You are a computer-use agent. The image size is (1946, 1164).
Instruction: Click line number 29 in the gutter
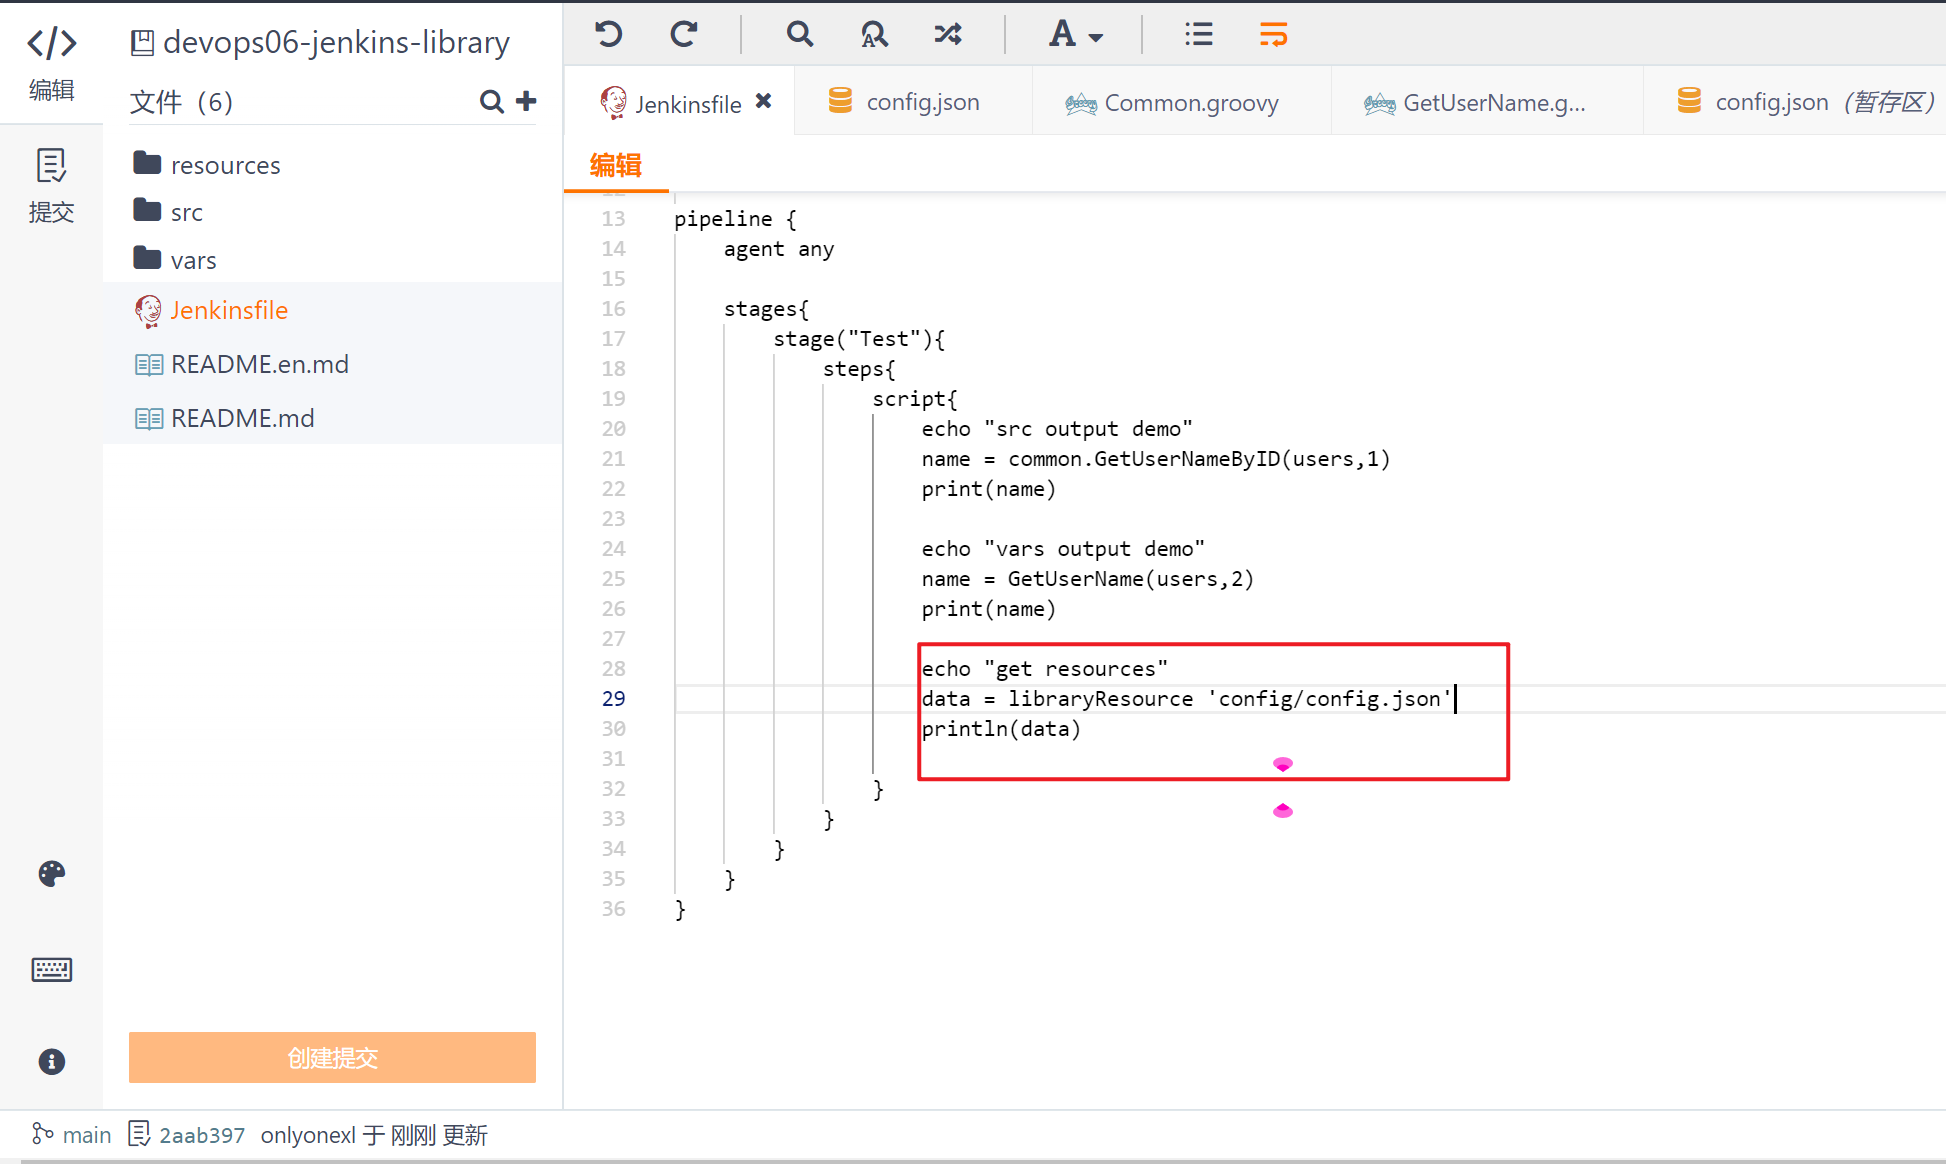613,699
